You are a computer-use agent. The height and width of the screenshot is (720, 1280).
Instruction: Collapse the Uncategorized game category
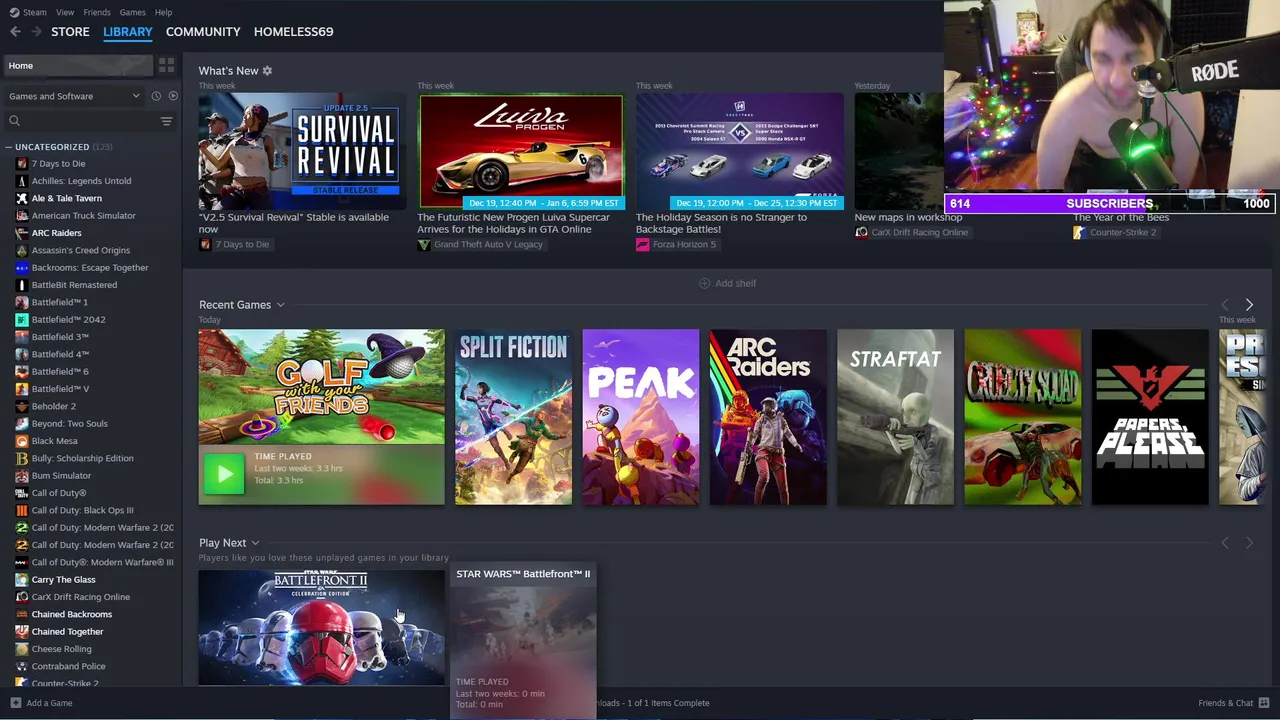coord(8,147)
